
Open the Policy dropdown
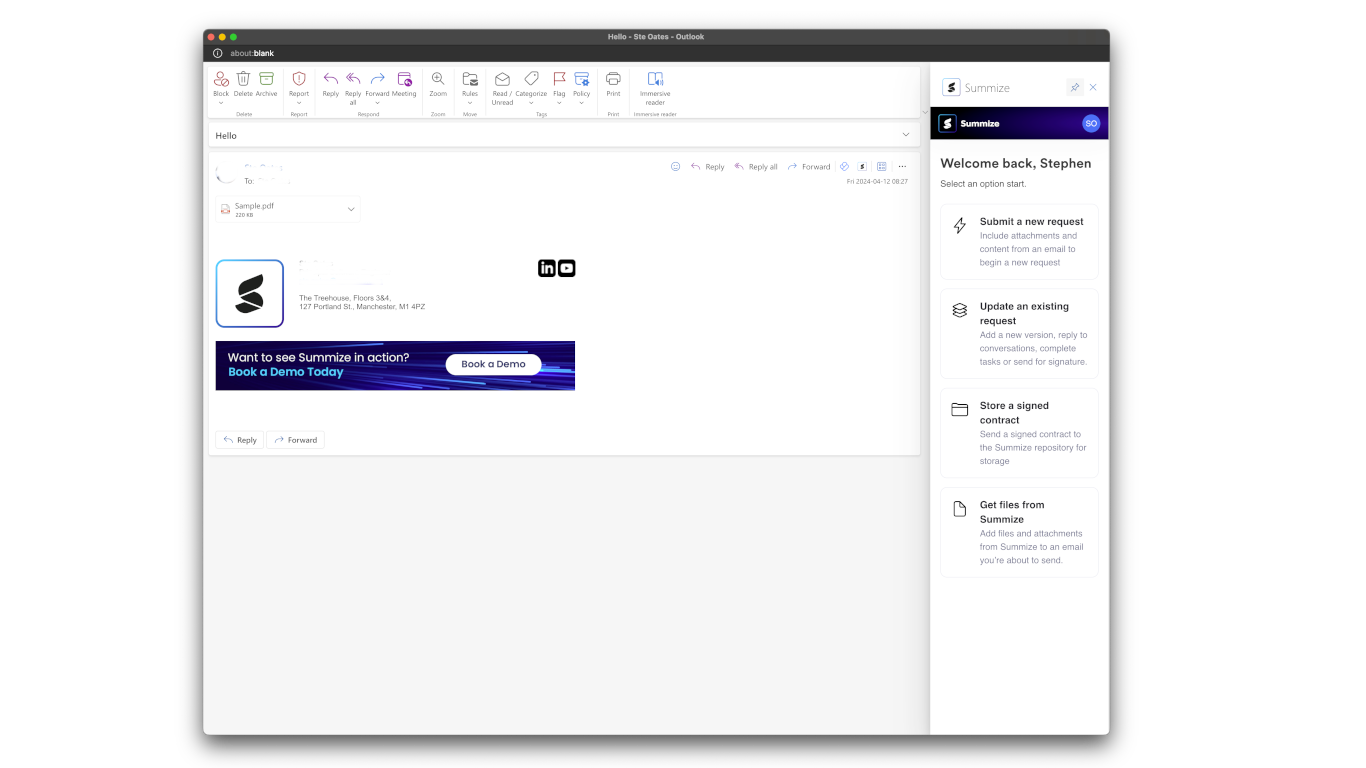(x=581, y=102)
